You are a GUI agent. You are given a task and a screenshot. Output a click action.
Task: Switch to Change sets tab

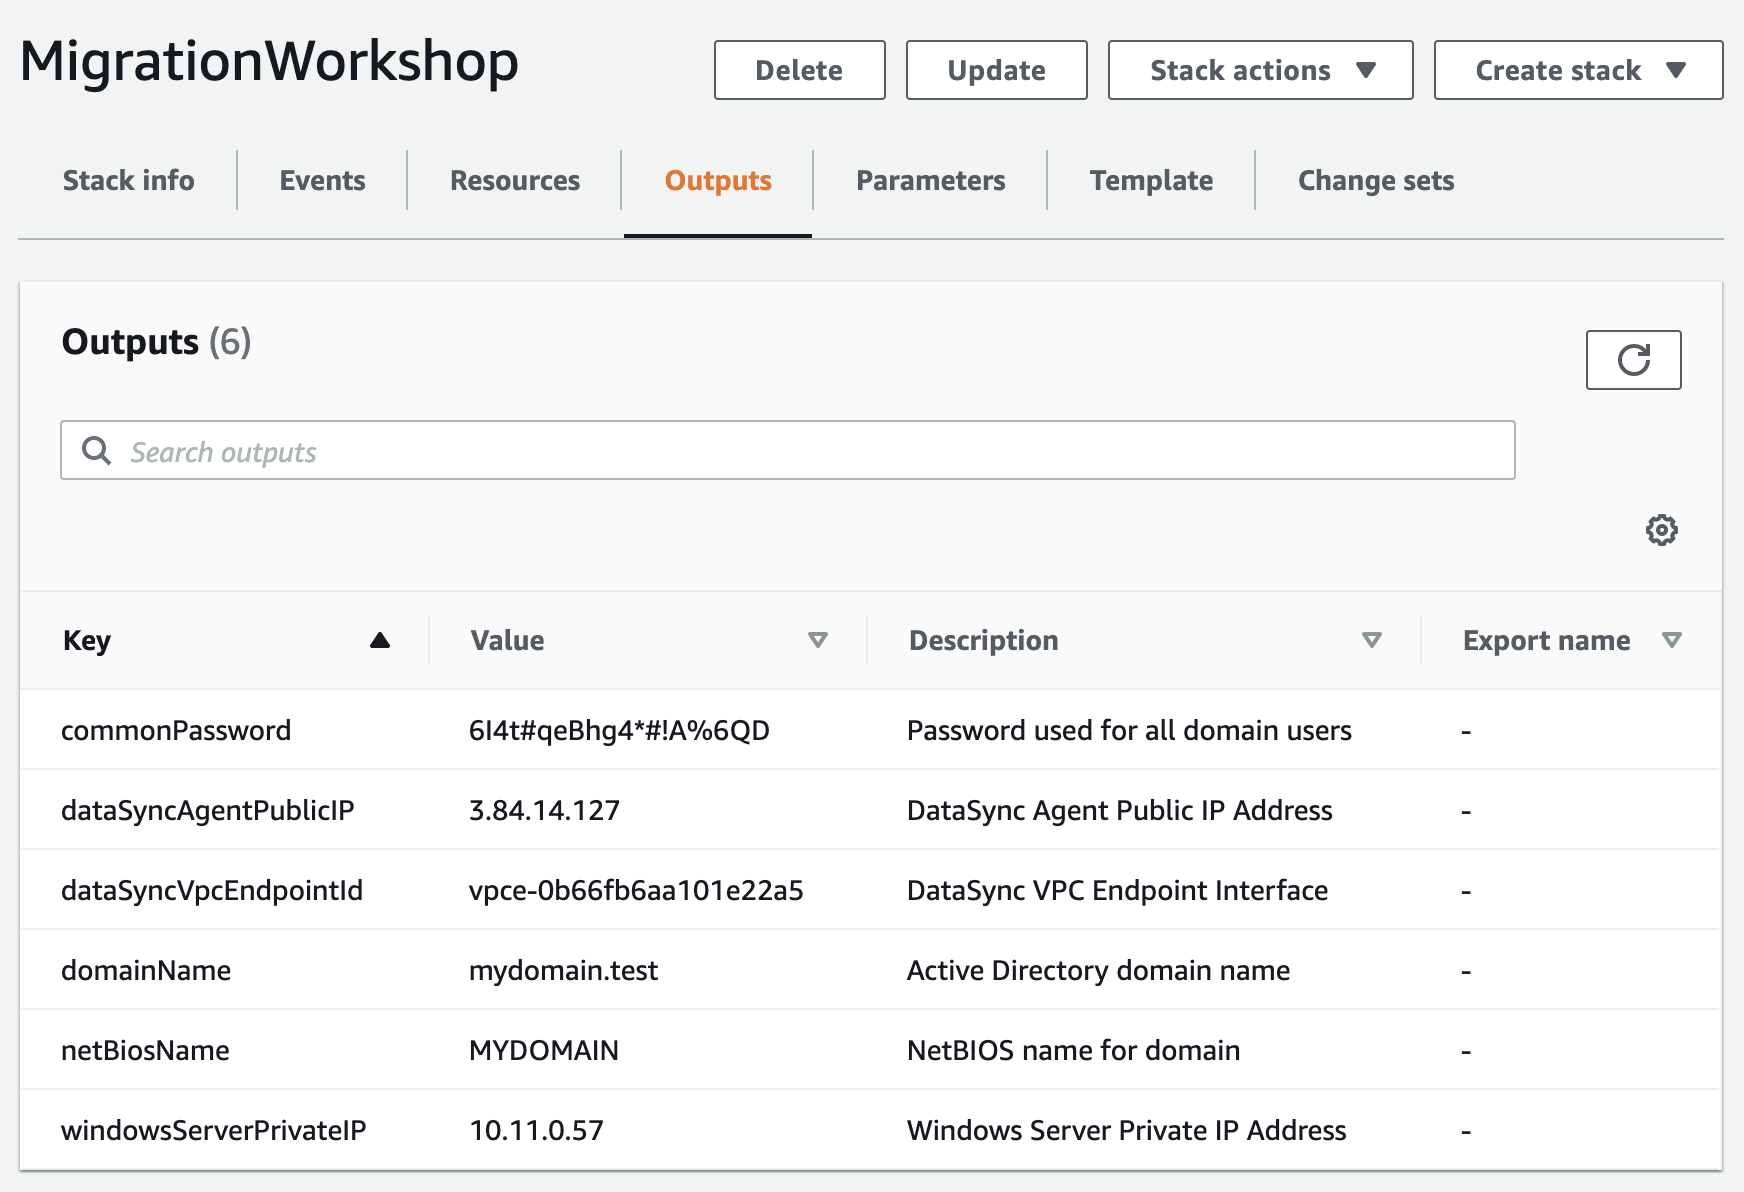[x=1376, y=181]
